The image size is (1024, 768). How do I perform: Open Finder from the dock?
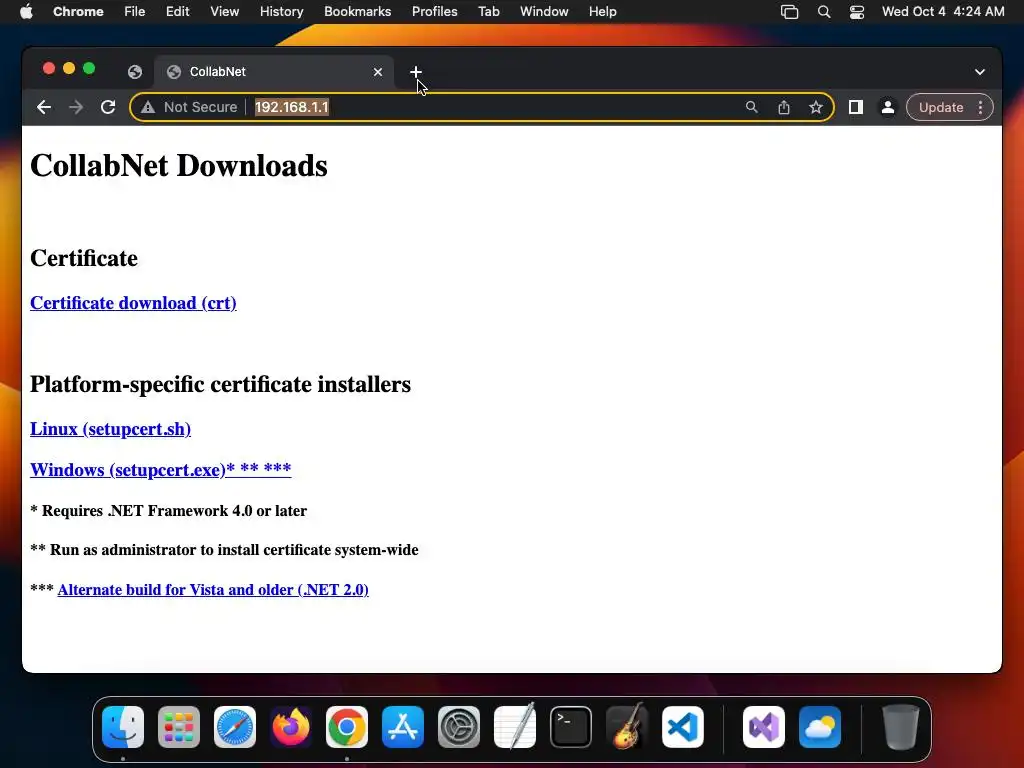[123, 727]
